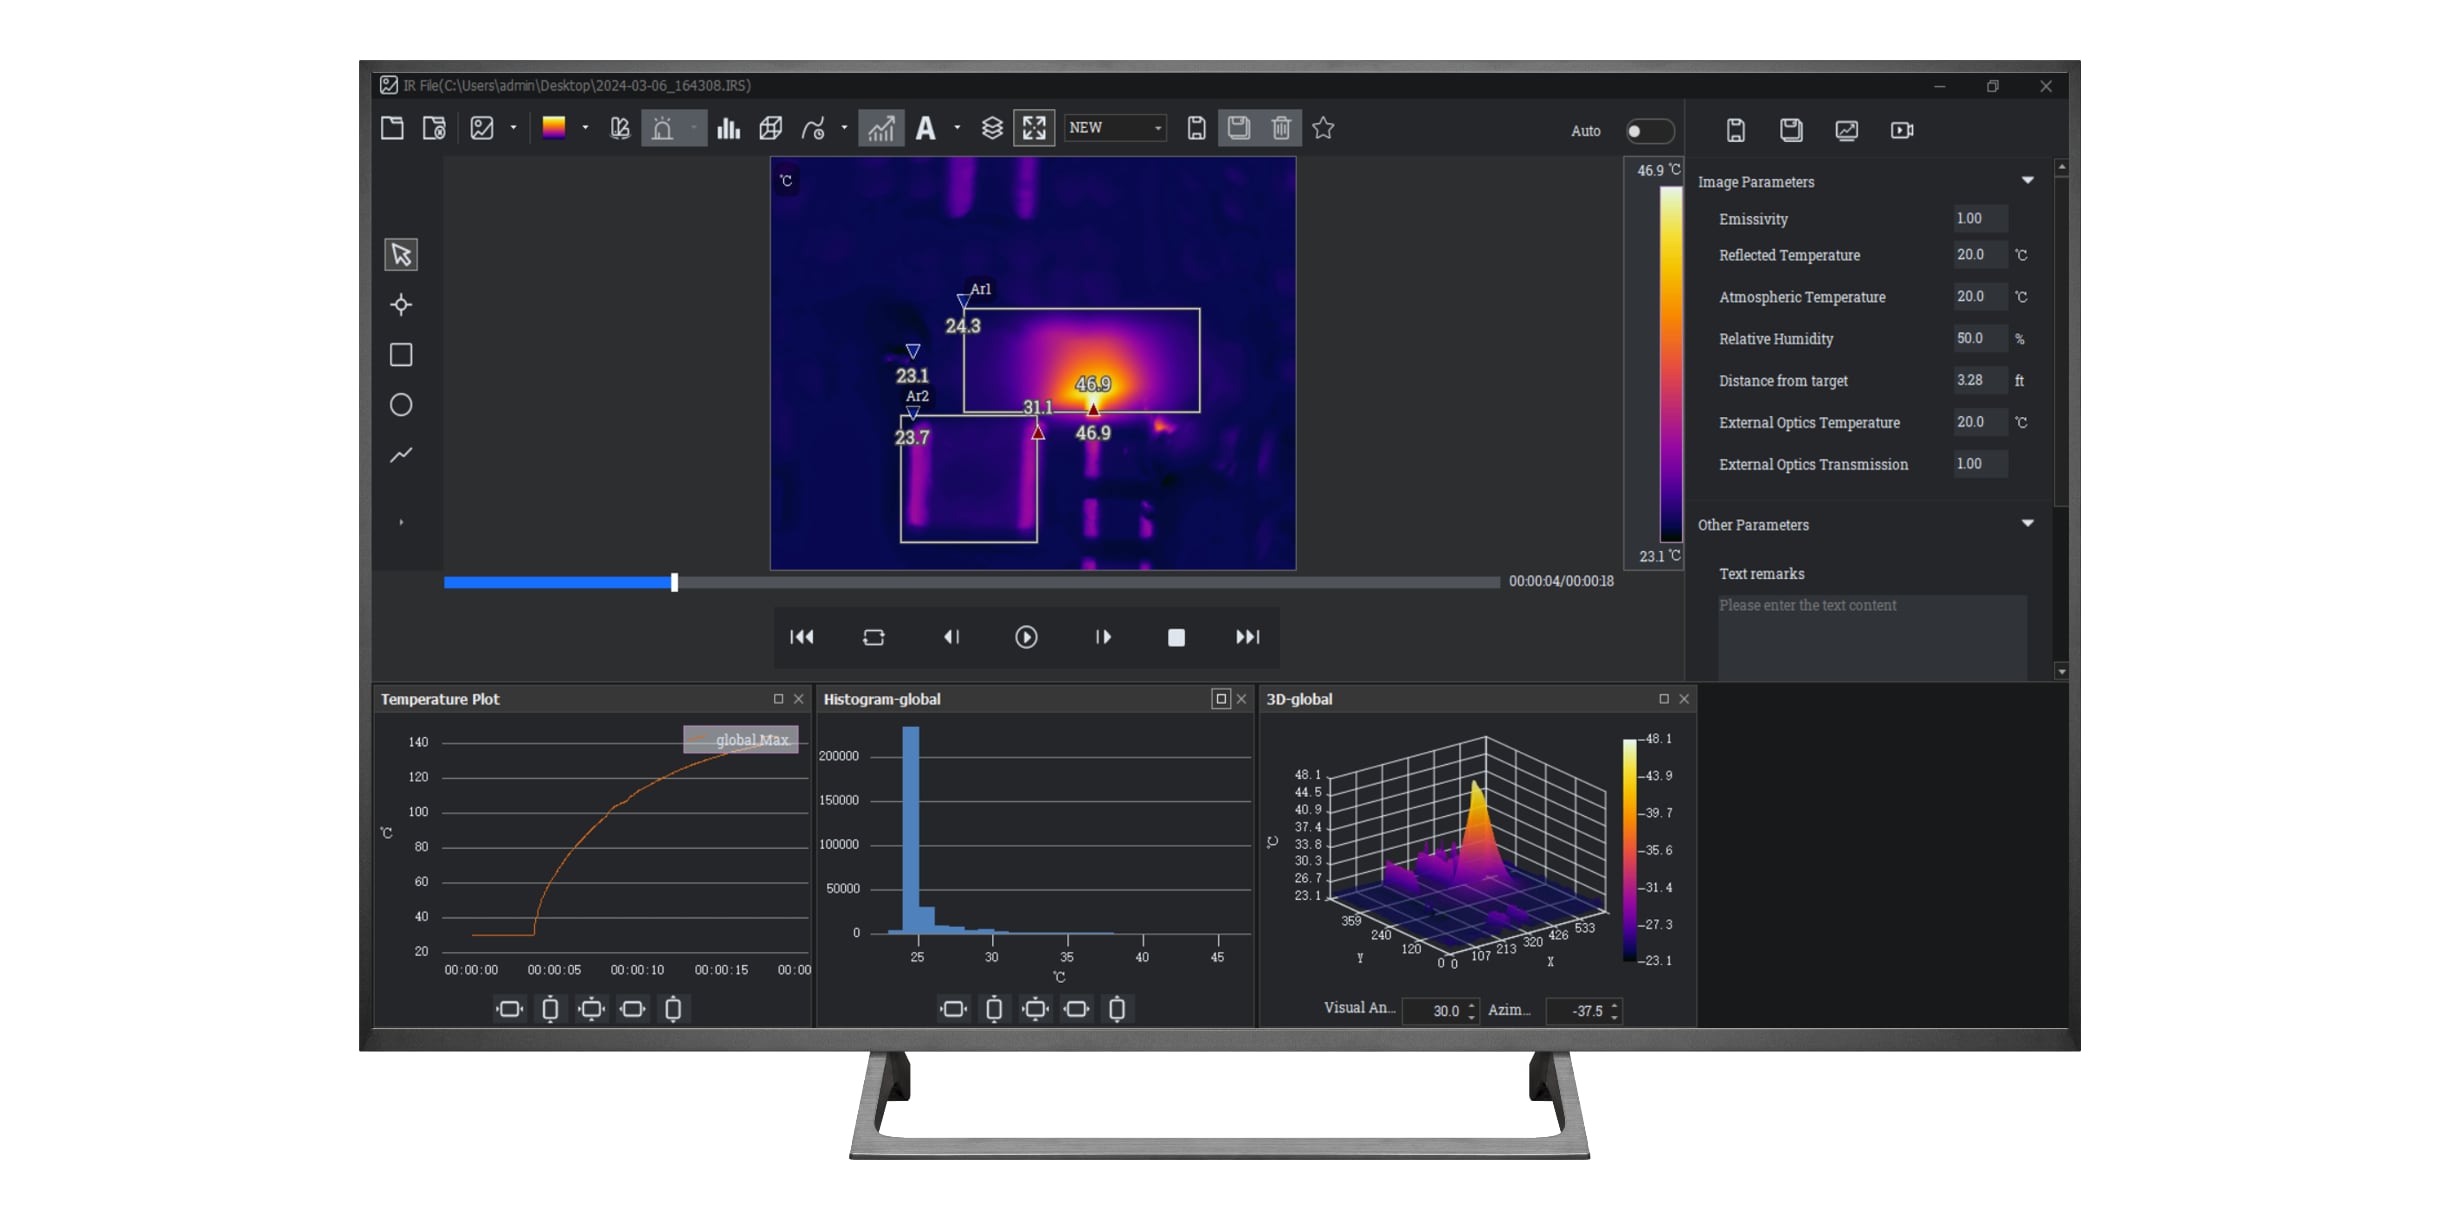
Task: Click first zoom button under Histogram
Action: coord(953,1009)
